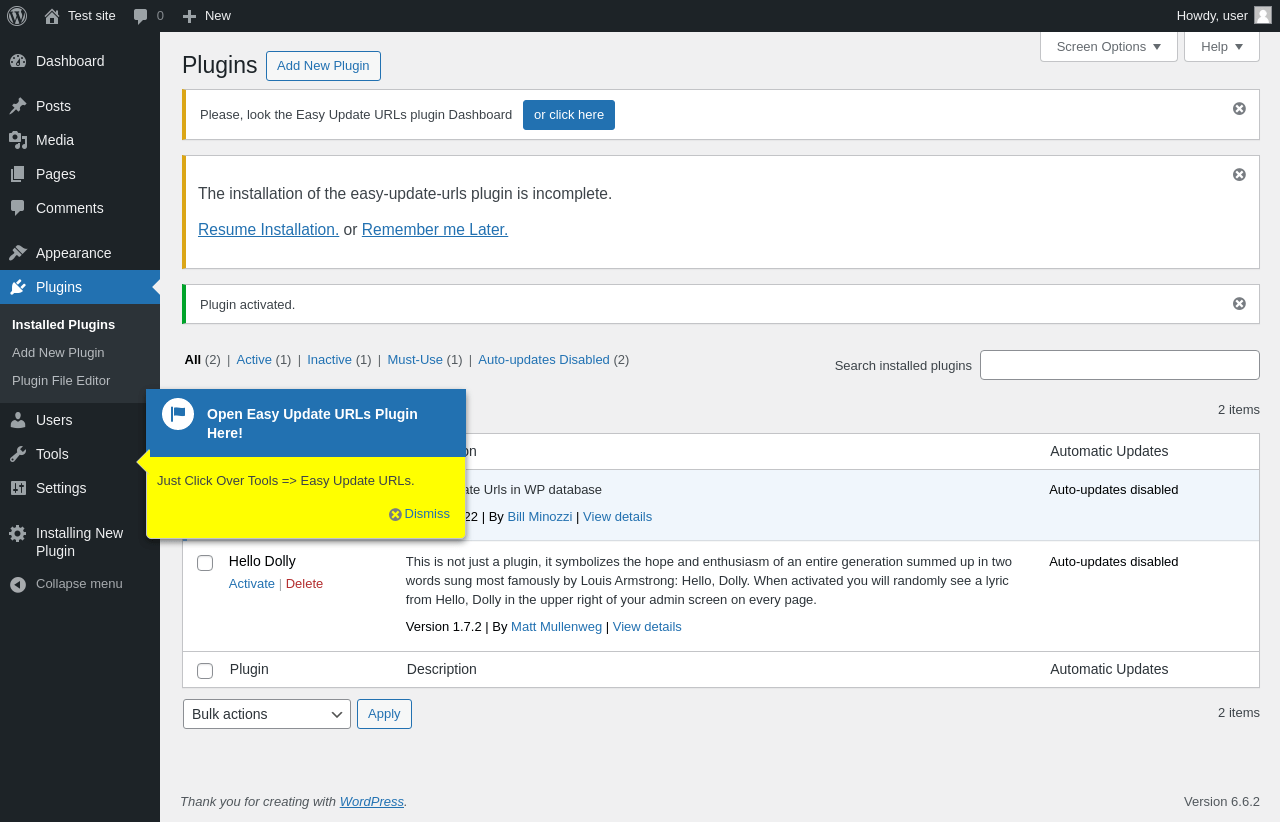Open the Posts menu item
This screenshot has width=1280, height=822.
tap(80, 106)
